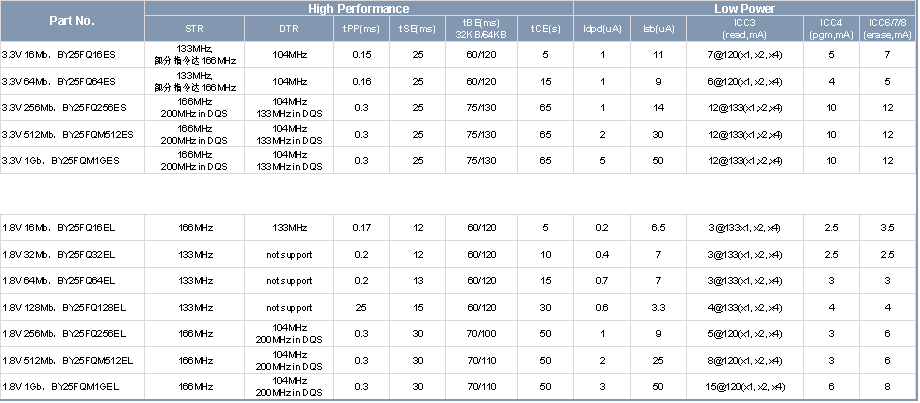
Task: Select part "1.8V 64Mb. BY25FQ64EL"
Action: (x=59, y=281)
